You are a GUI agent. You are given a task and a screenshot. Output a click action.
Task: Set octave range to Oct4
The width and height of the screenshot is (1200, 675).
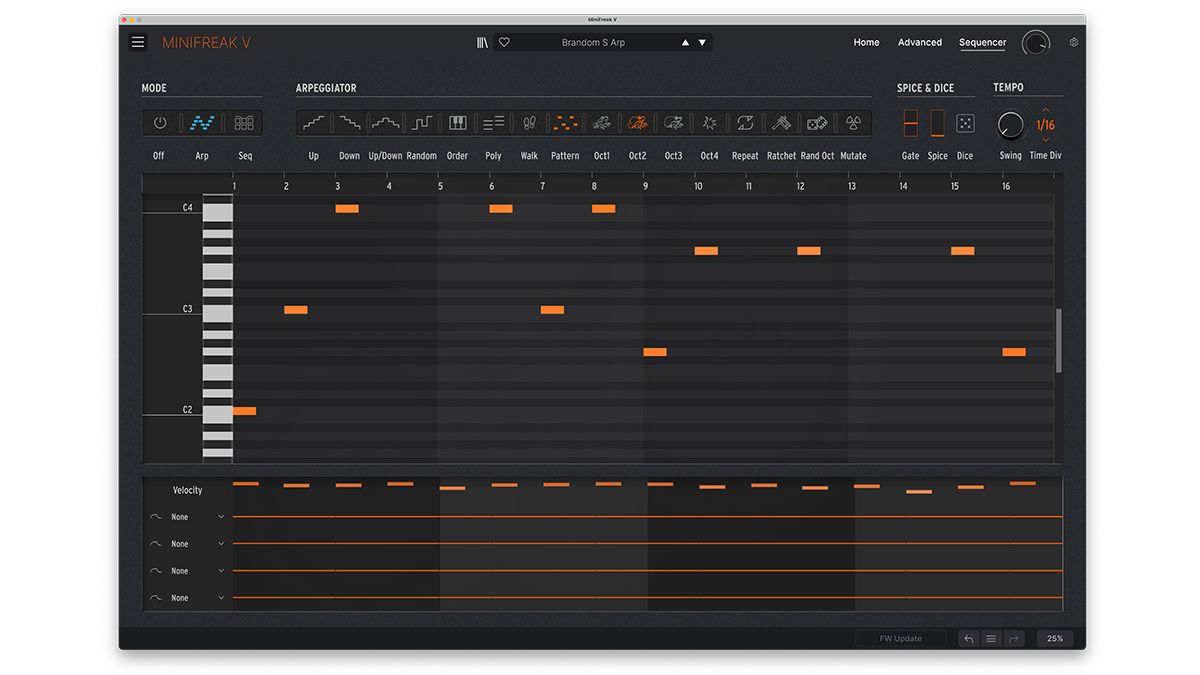click(x=709, y=123)
